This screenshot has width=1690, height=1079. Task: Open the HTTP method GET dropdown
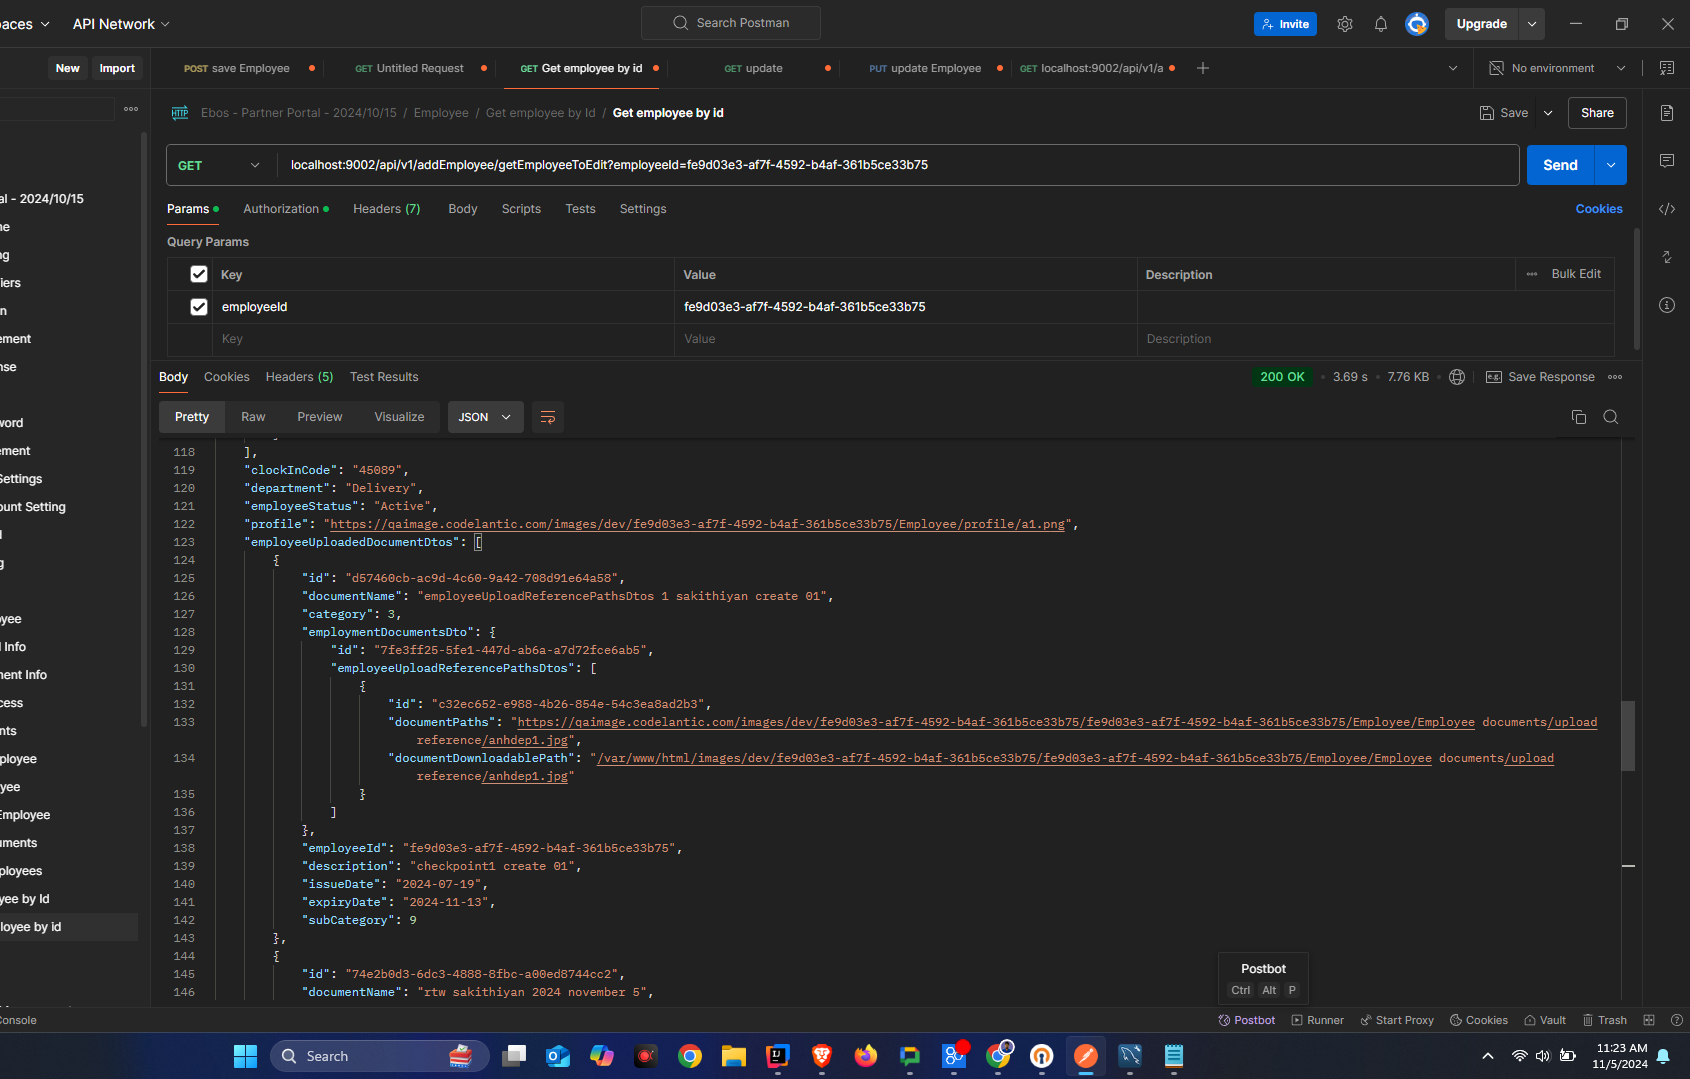[220, 165]
